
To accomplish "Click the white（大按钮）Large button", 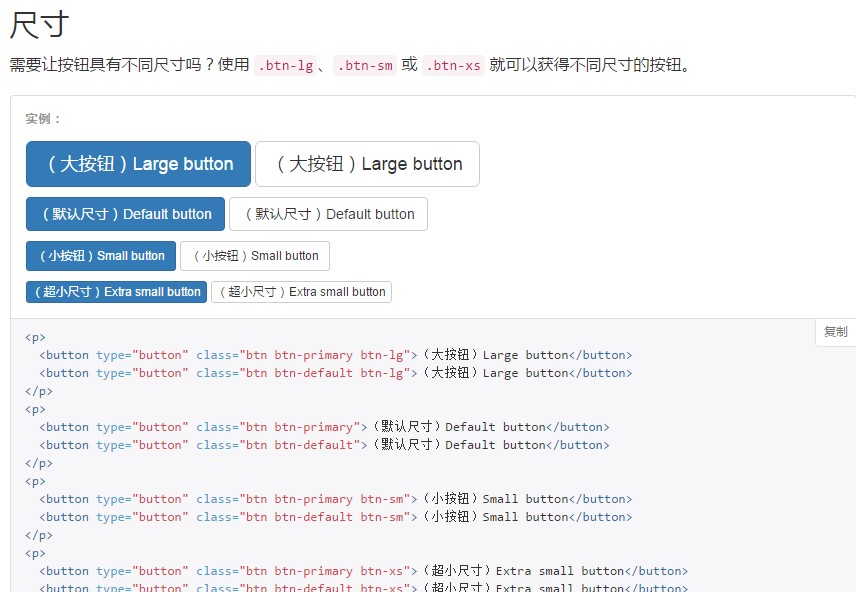I will (x=366, y=164).
